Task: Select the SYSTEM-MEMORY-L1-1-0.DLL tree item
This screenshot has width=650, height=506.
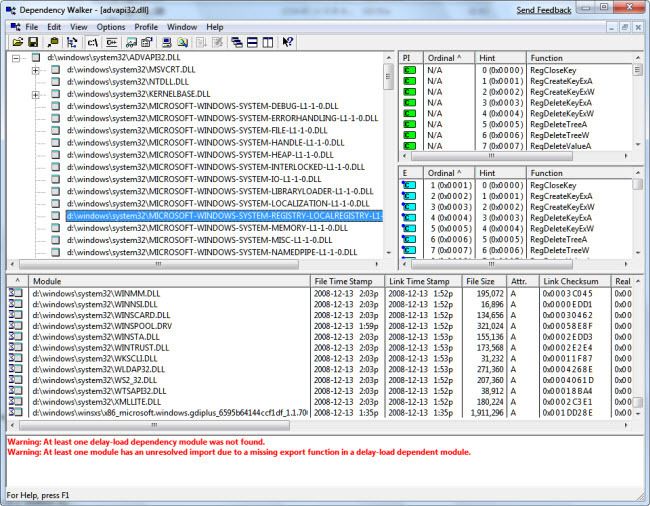Action: pyautogui.click(x=207, y=228)
